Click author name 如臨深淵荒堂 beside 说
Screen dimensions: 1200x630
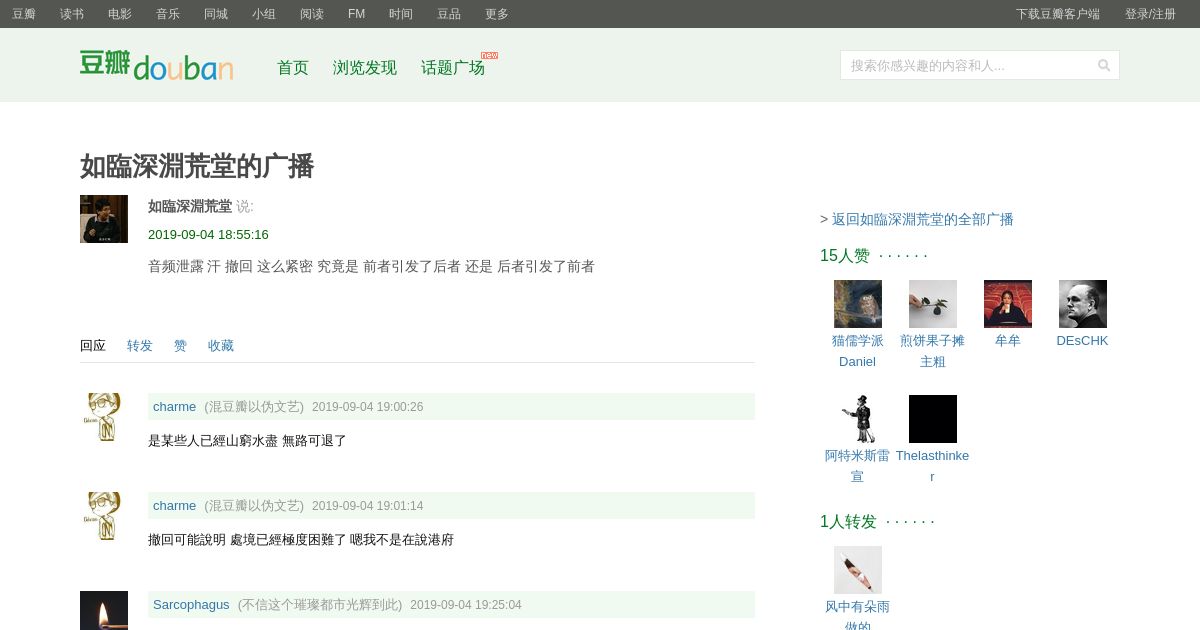190,206
